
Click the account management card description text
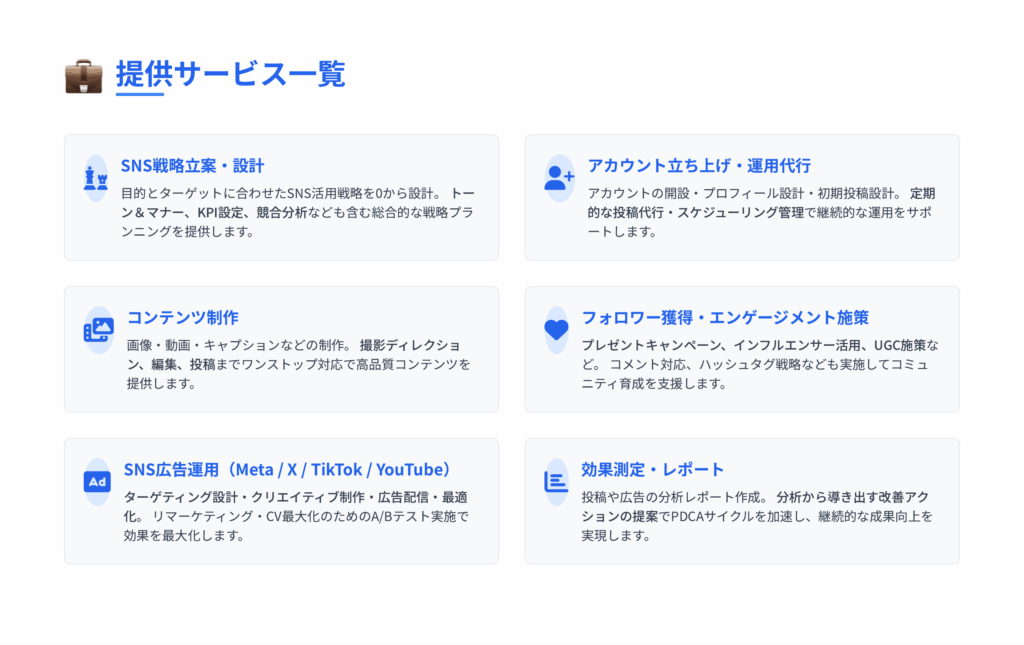pyautogui.click(x=761, y=213)
